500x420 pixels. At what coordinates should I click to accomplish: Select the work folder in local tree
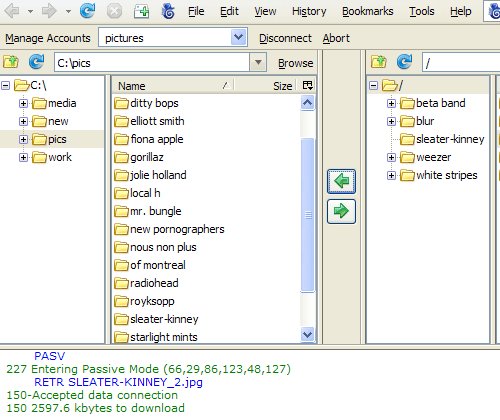pyautogui.click(x=52, y=157)
